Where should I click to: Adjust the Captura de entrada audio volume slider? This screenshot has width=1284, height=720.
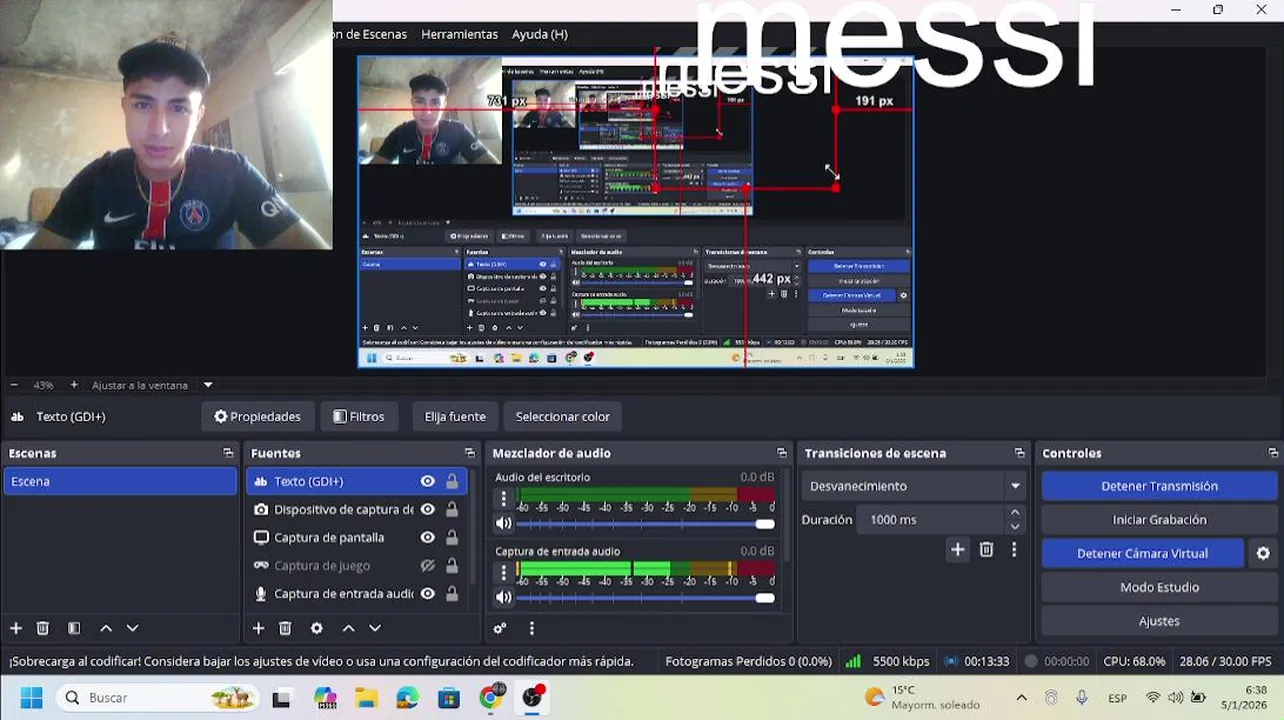pos(646,598)
